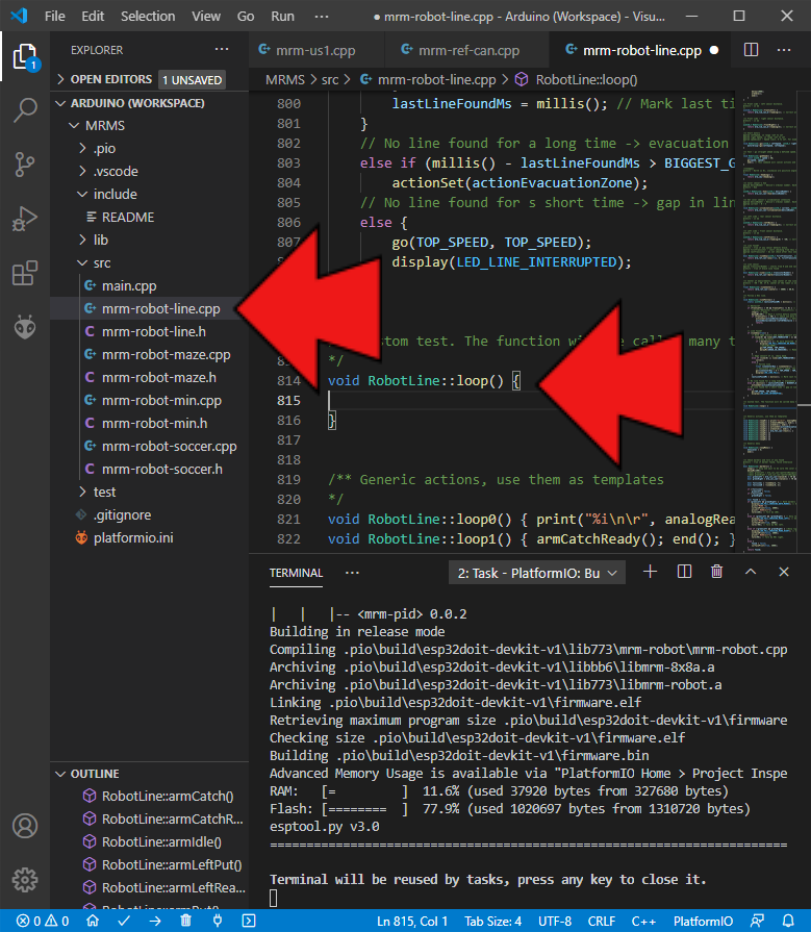Select the Terminal panel tab

tap(296, 573)
